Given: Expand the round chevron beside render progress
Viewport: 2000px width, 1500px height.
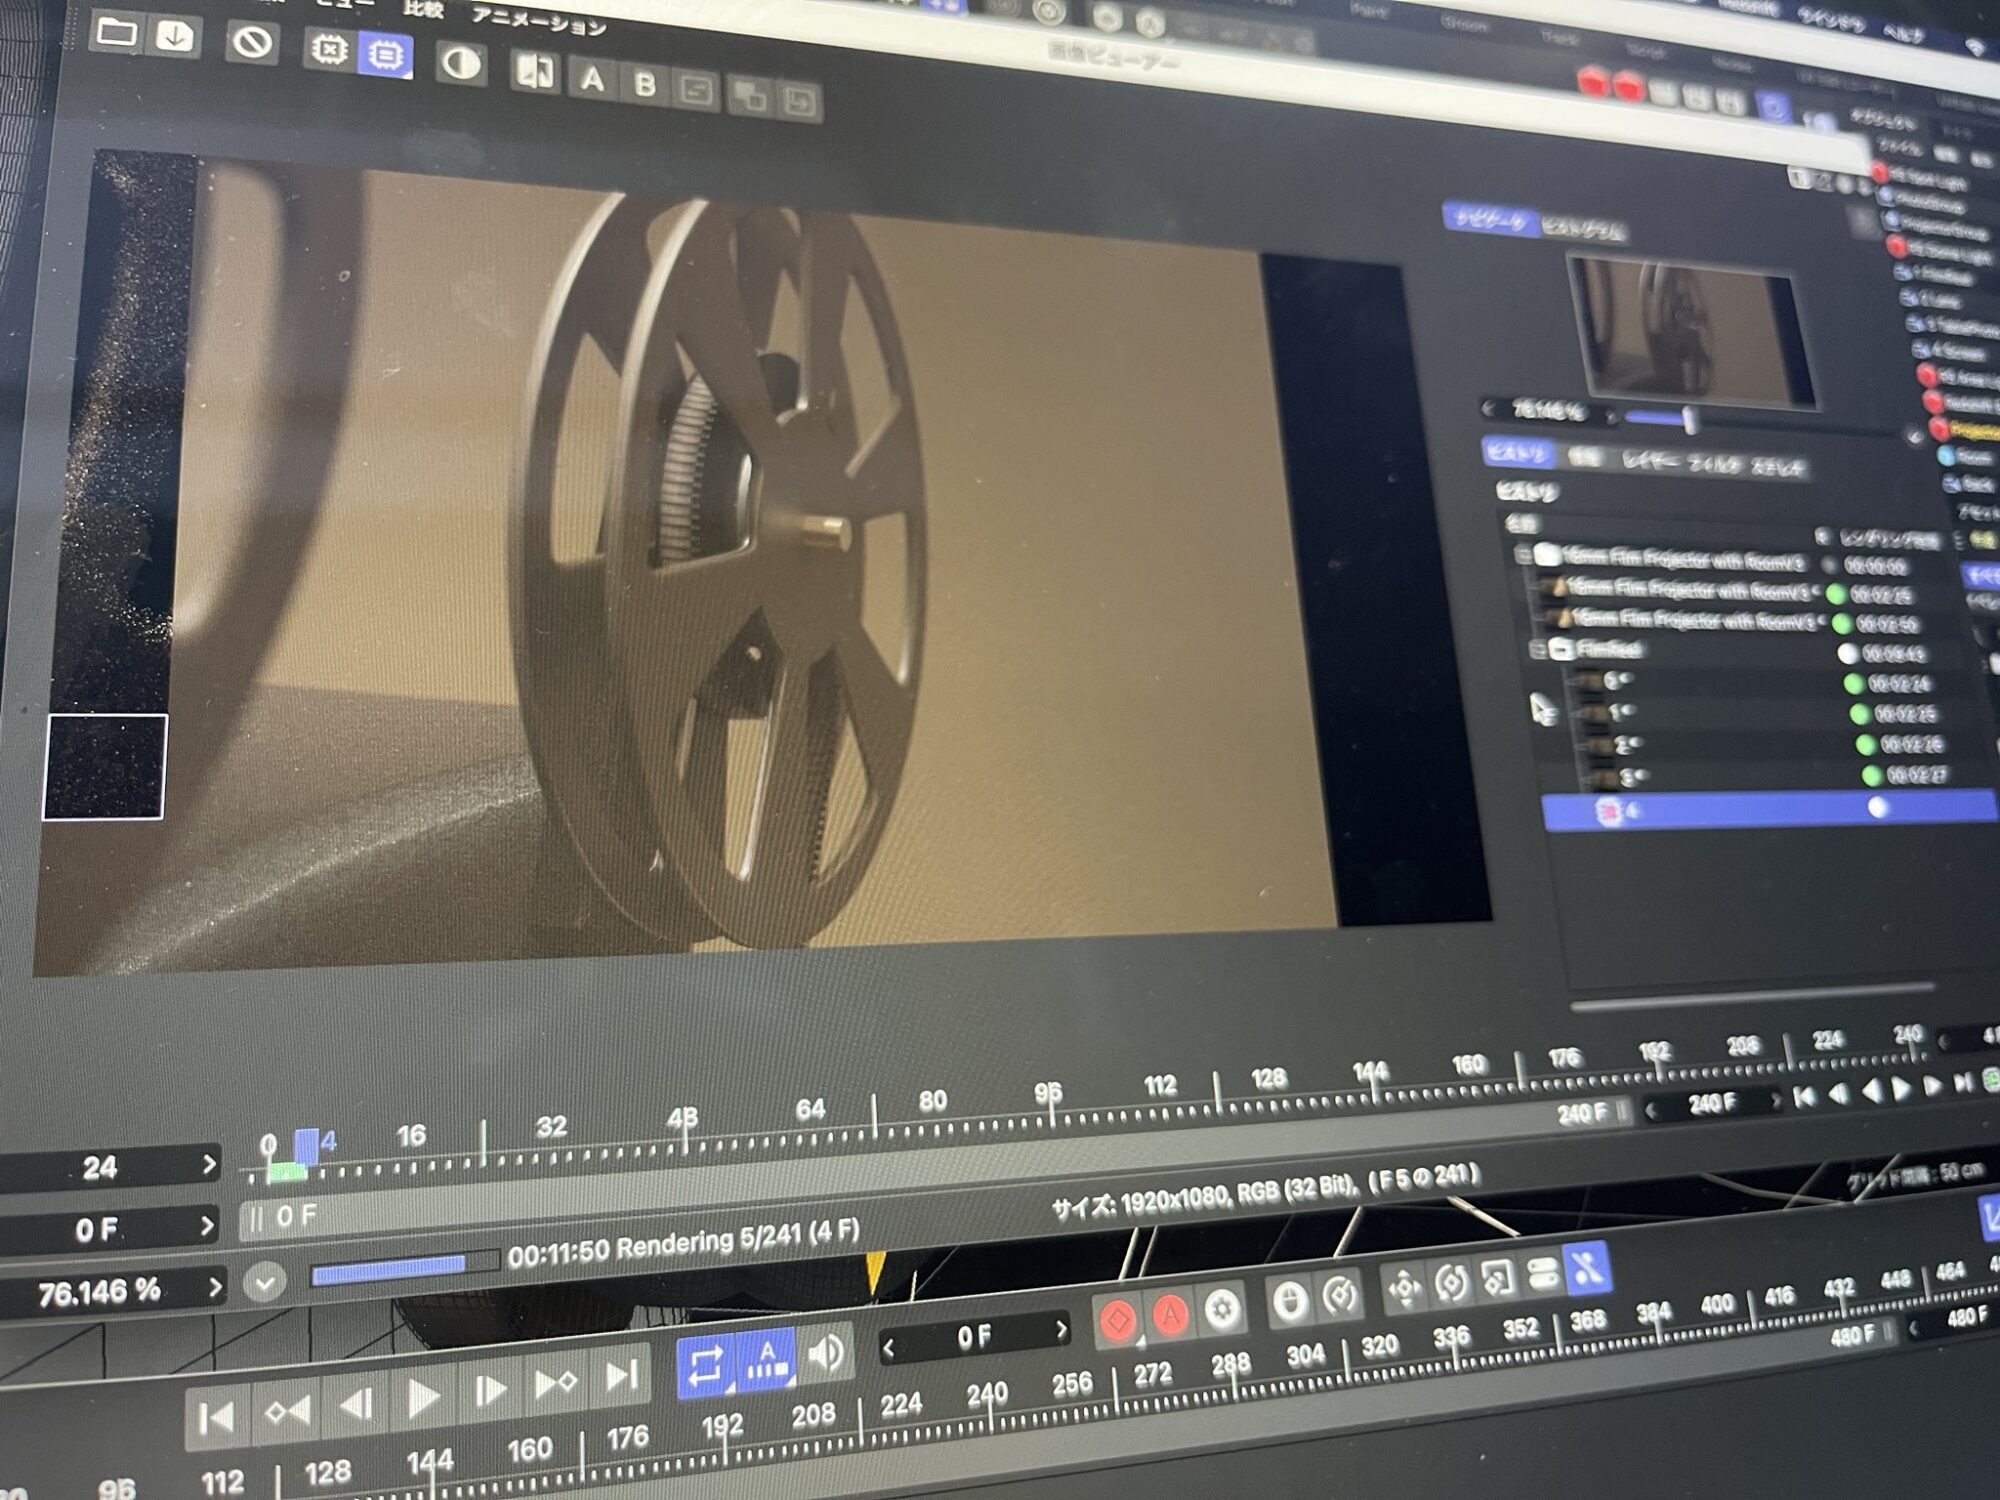Looking at the screenshot, I should click(265, 1282).
